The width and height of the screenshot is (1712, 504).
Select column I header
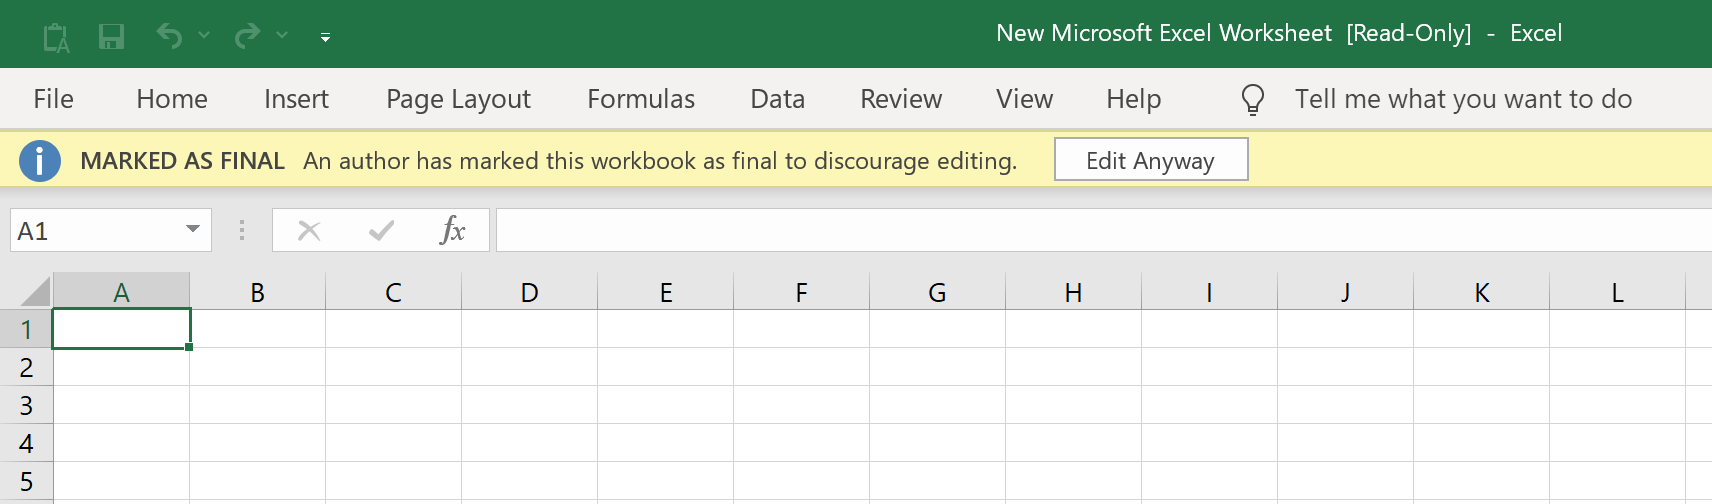click(1209, 292)
